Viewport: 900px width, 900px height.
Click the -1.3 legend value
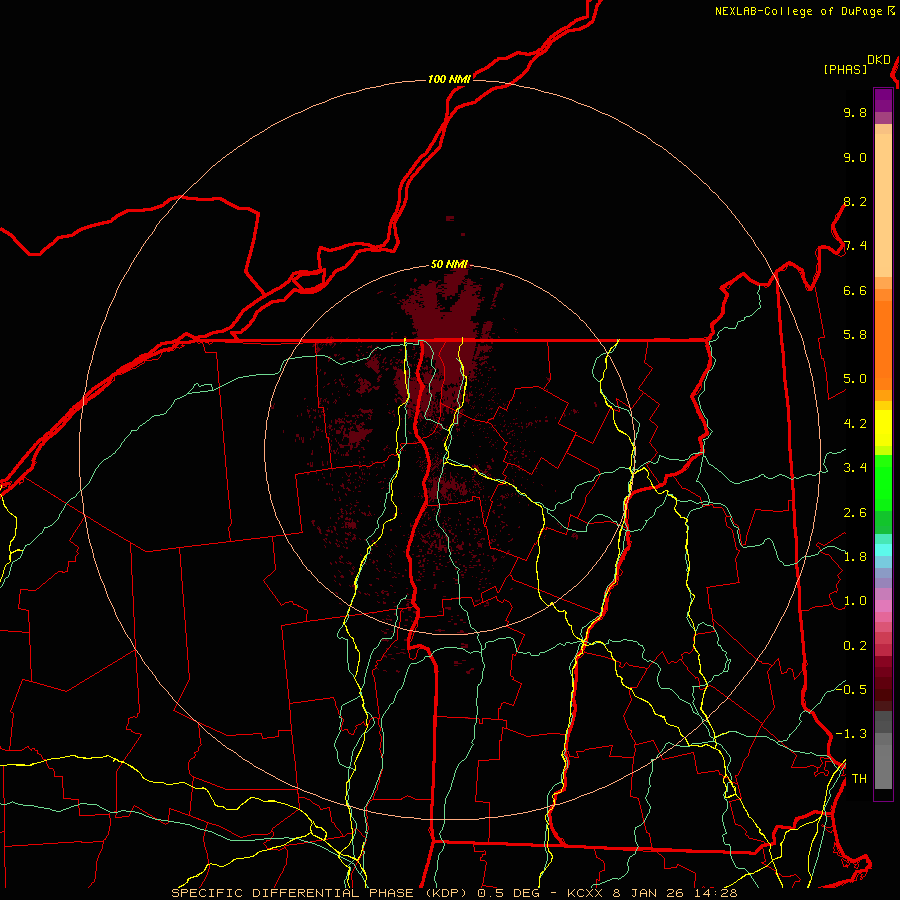[851, 735]
